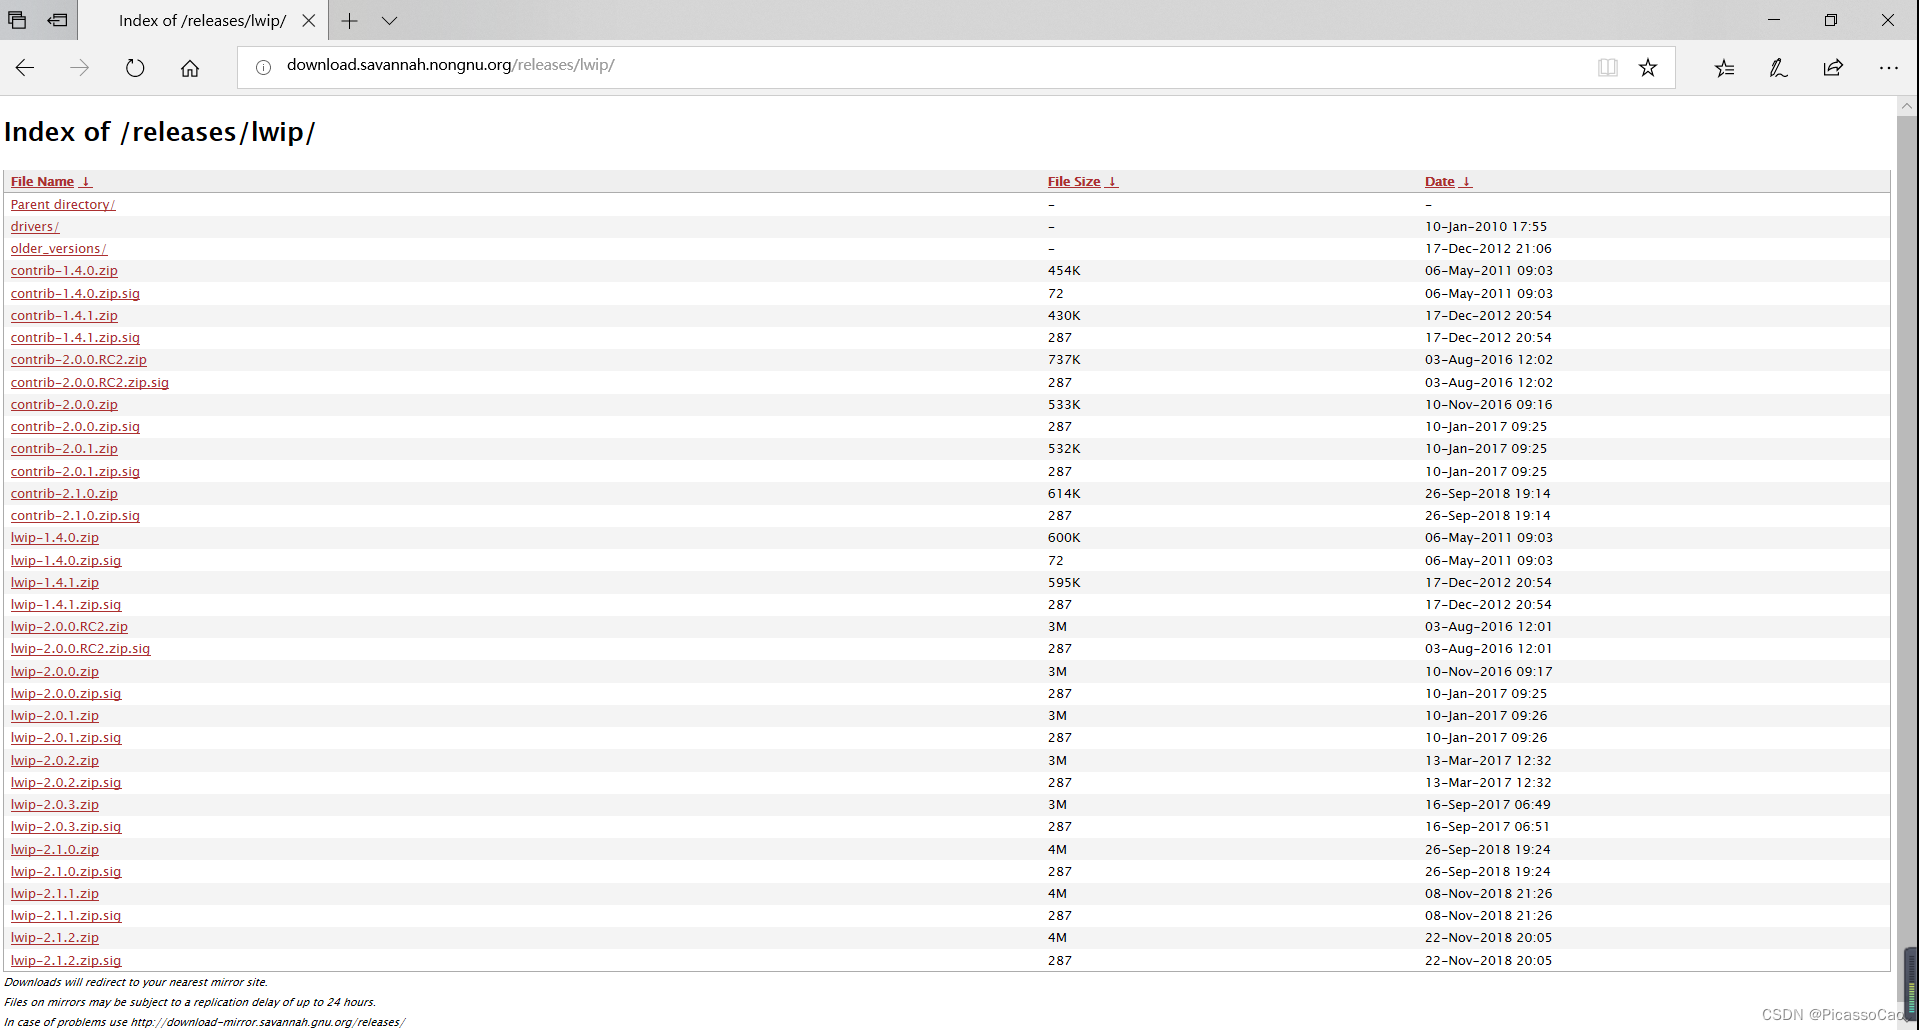Image resolution: width=1919 pixels, height=1030 pixels.
Task: Refresh the lwip releases page
Action: 135,68
